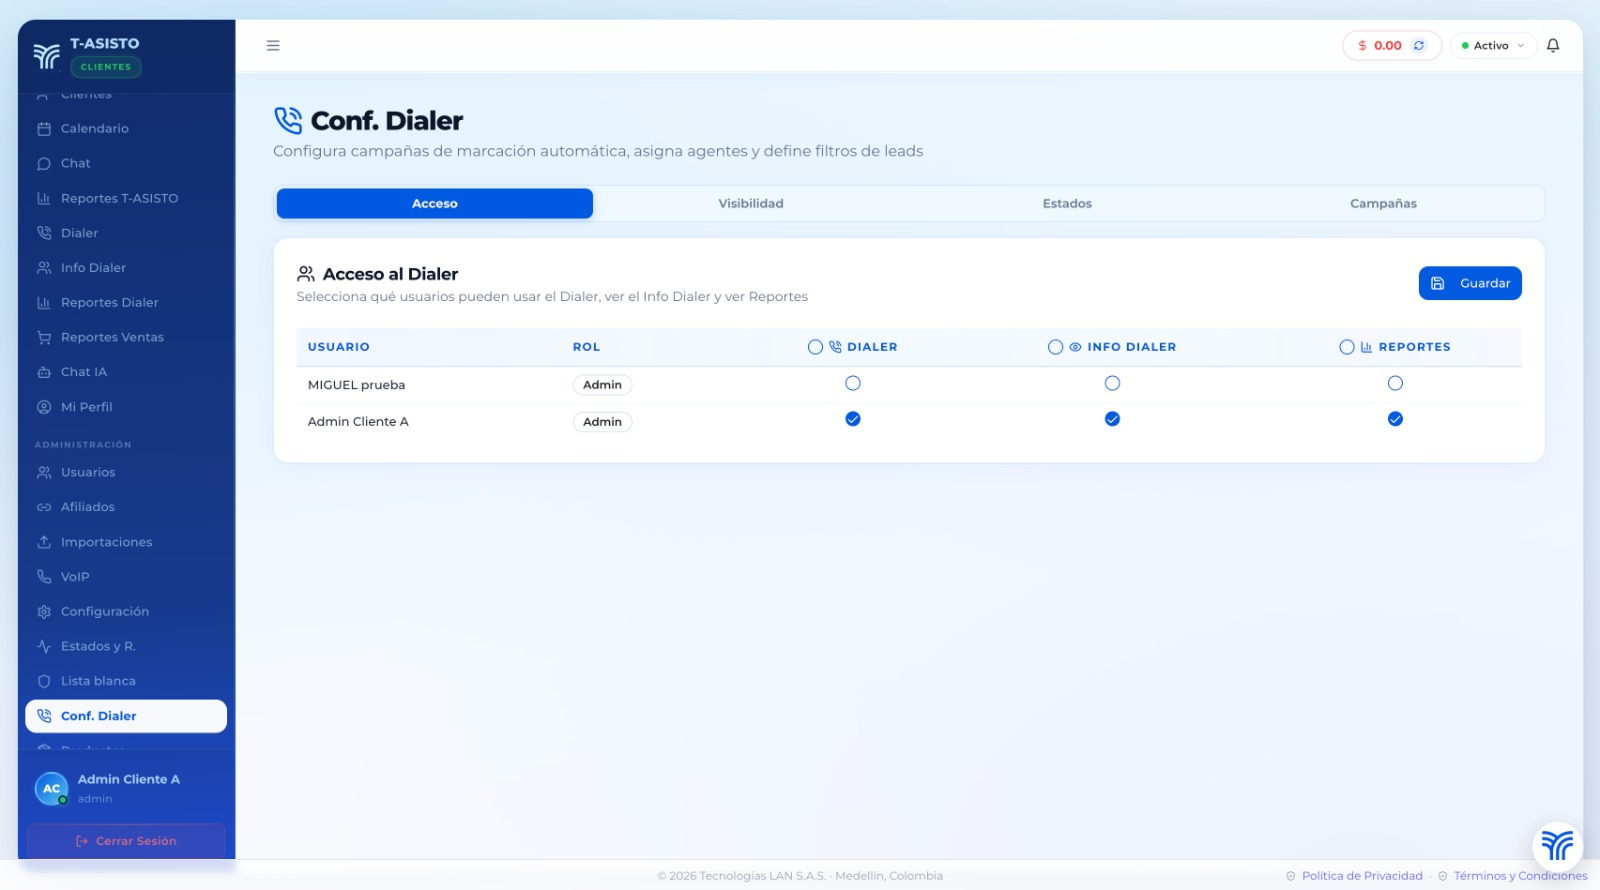1600x890 pixels.
Task: Switch to the Estados tab
Action: click(x=1067, y=203)
